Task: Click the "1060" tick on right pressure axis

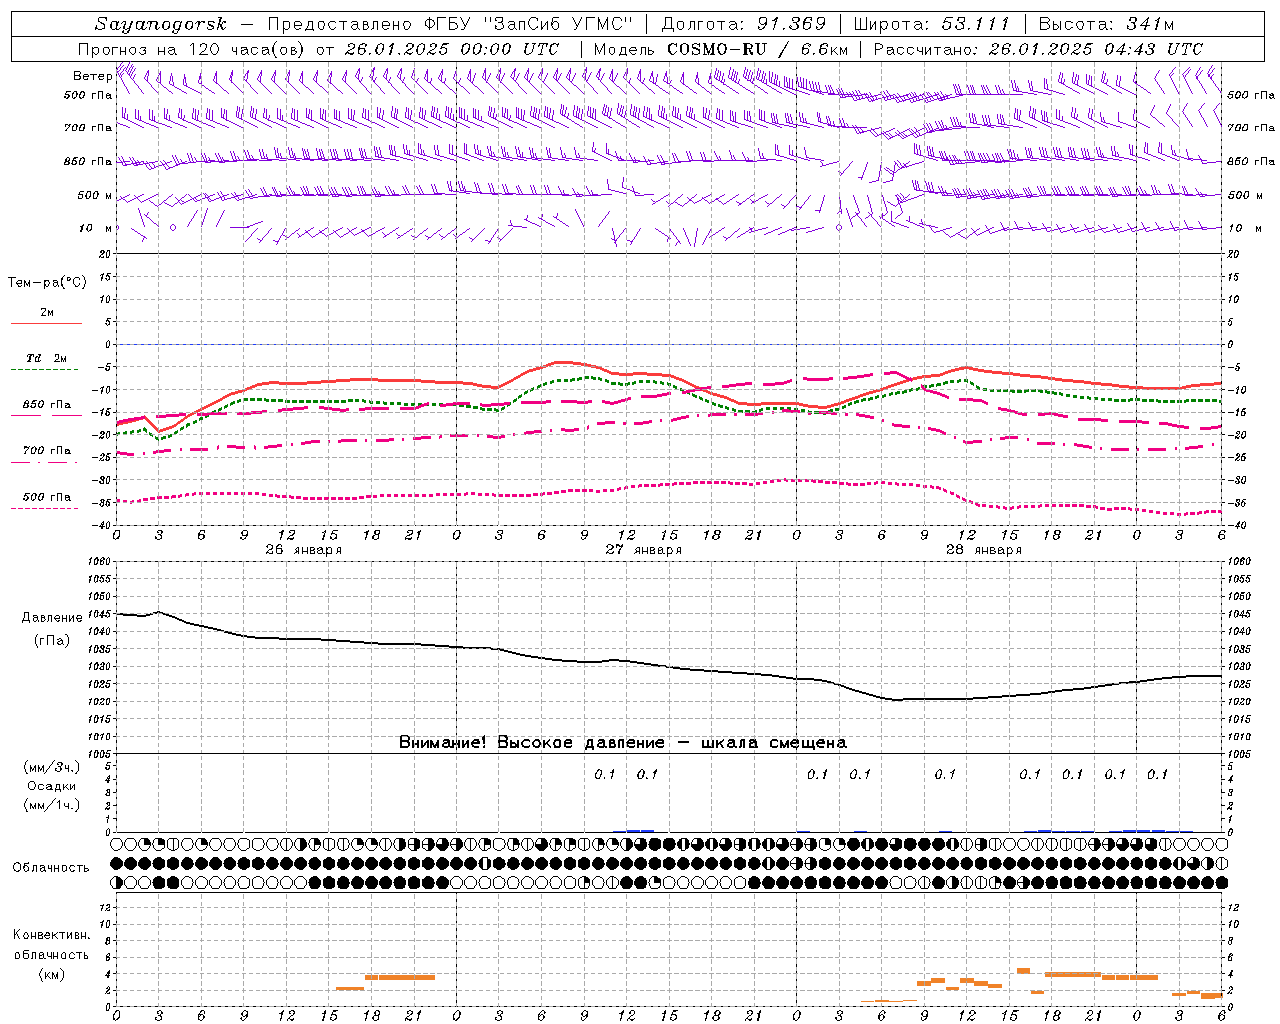Action: [x=1240, y=562]
